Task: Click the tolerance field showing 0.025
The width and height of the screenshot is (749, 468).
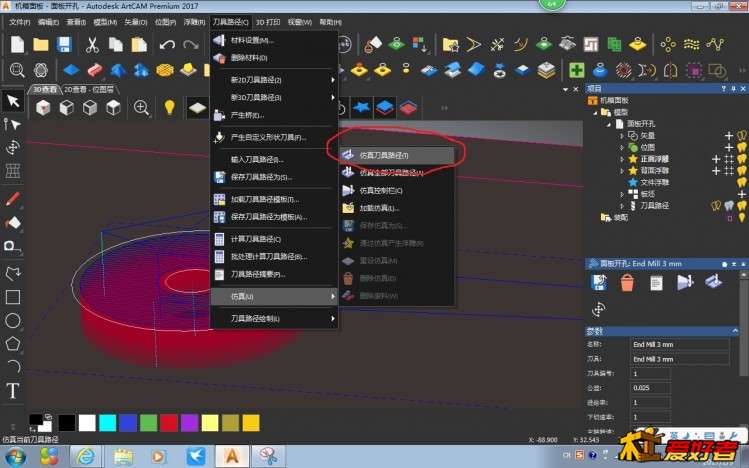Action: (x=651, y=388)
